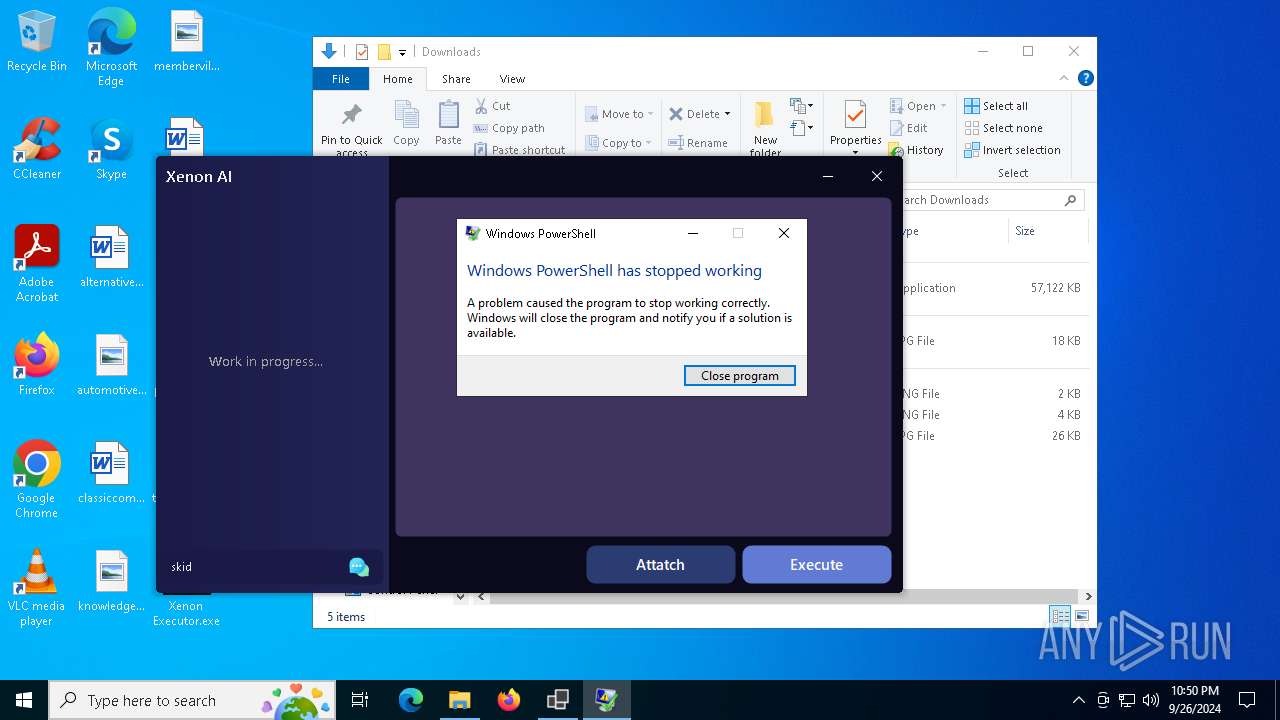Screen dimensions: 1280x720
Task: Open the Move to dropdown
Action: tap(618, 114)
